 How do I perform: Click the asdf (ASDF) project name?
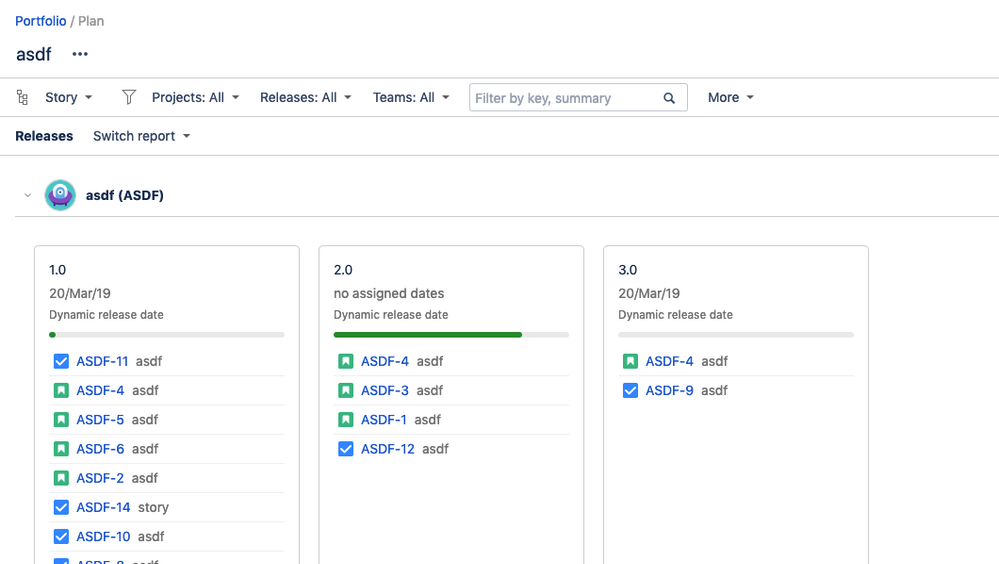[x=125, y=195]
